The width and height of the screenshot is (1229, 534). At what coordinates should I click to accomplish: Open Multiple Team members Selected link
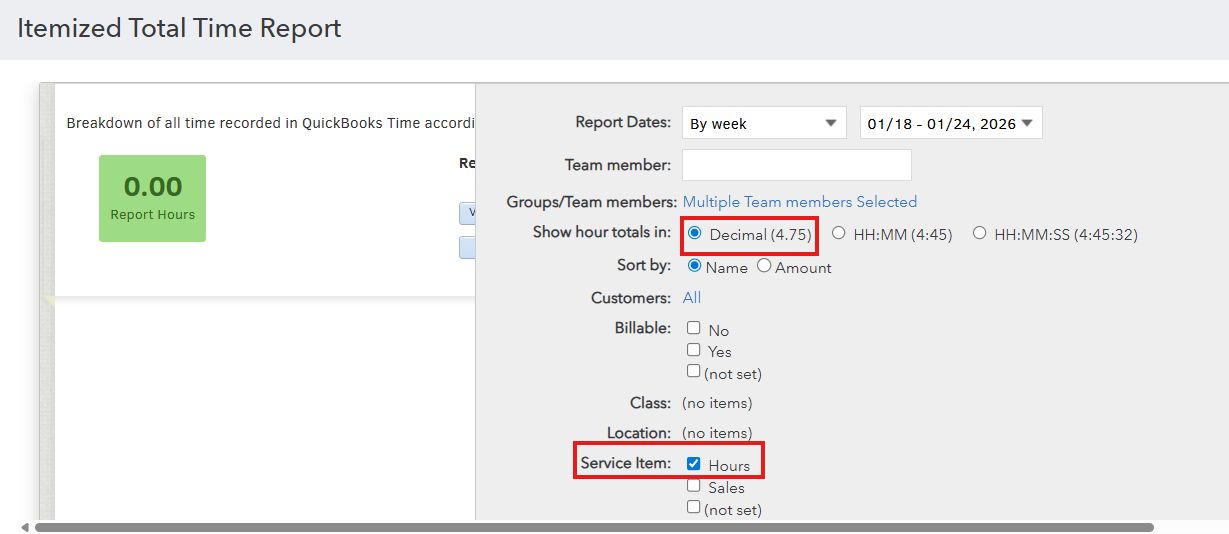[799, 202]
